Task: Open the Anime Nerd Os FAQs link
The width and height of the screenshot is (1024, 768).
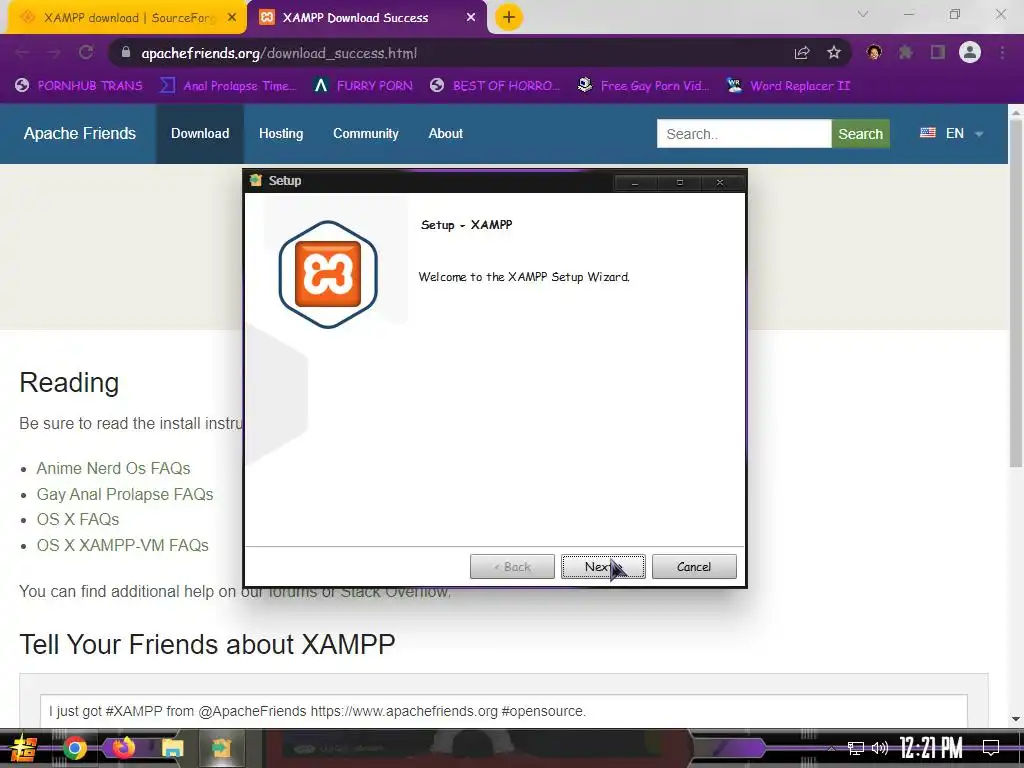Action: pyautogui.click(x=113, y=468)
